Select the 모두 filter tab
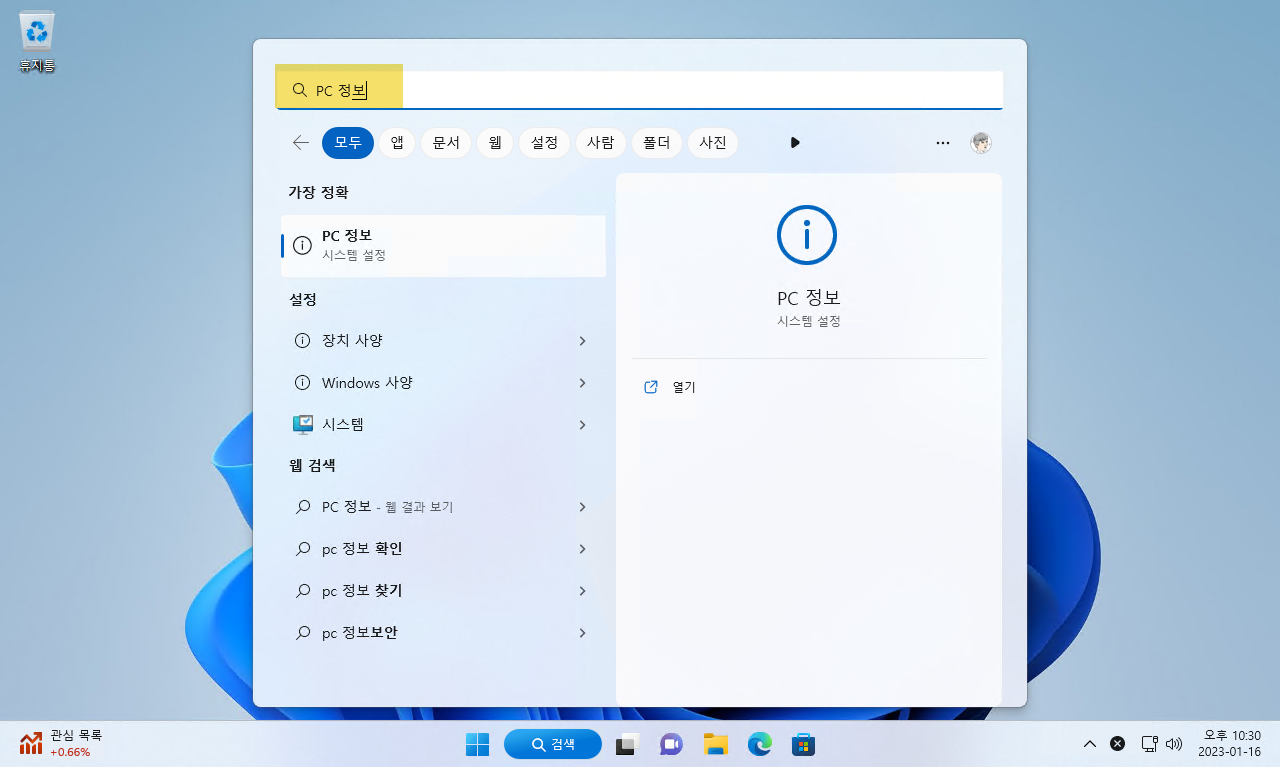The height and width of the screenshot is (767, 1280). coord(348,143)
